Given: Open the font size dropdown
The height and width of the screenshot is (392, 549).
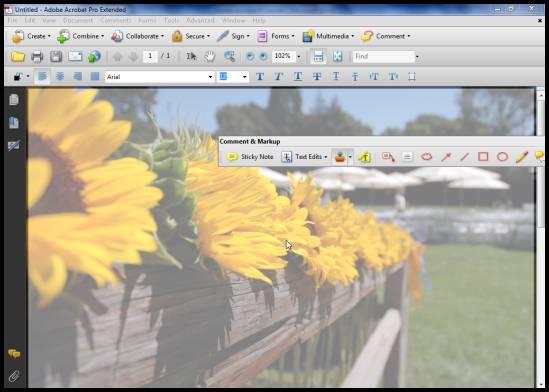Looking at the screenshot, I should 245,77.
